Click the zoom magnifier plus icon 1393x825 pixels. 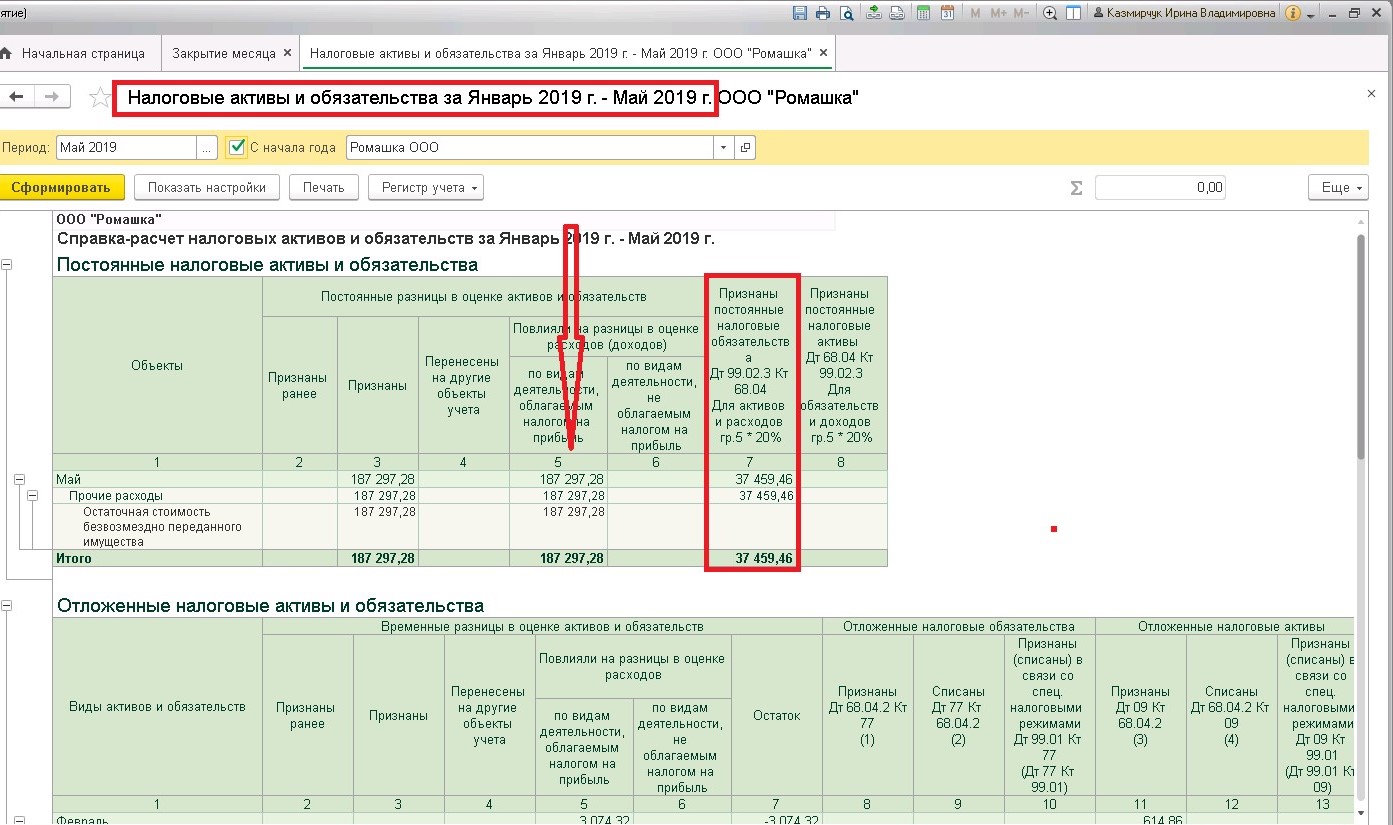click(1050, 13)
